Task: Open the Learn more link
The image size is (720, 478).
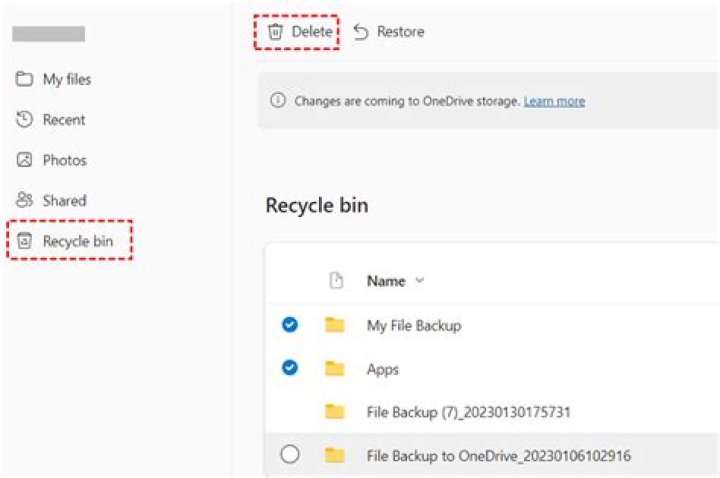Action: 554,101
